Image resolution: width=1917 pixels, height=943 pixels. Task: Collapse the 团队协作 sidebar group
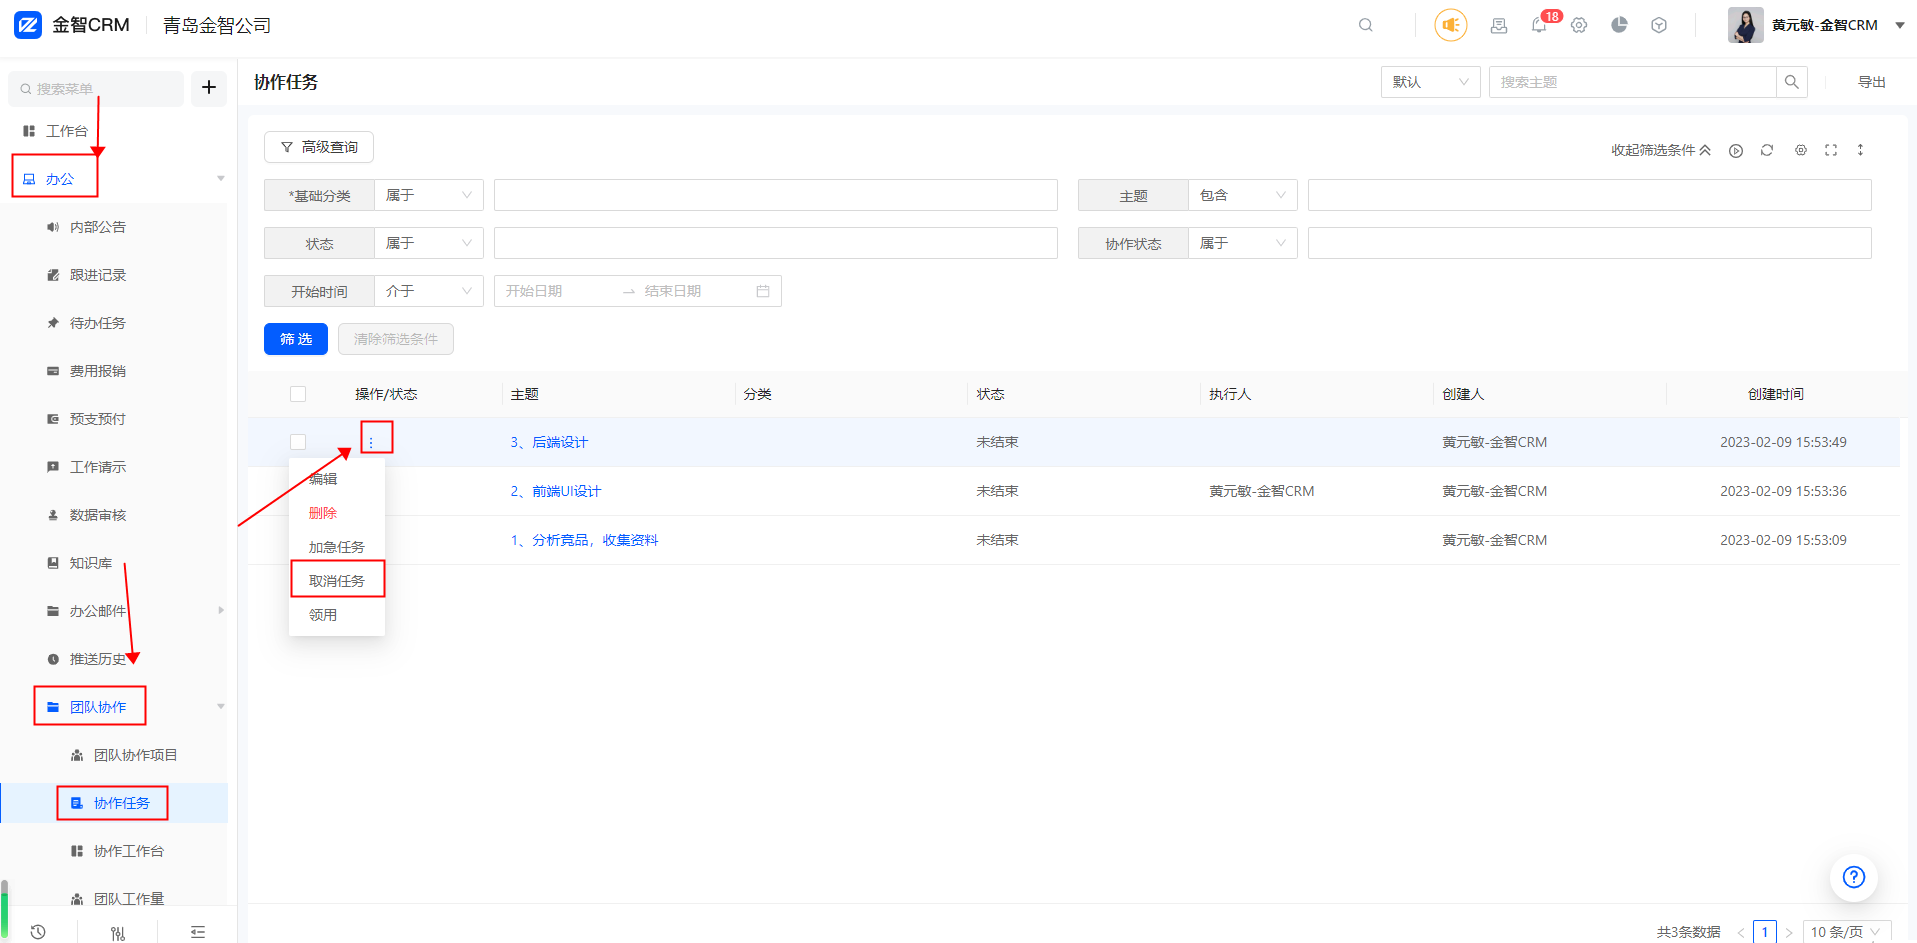[221, 707]
